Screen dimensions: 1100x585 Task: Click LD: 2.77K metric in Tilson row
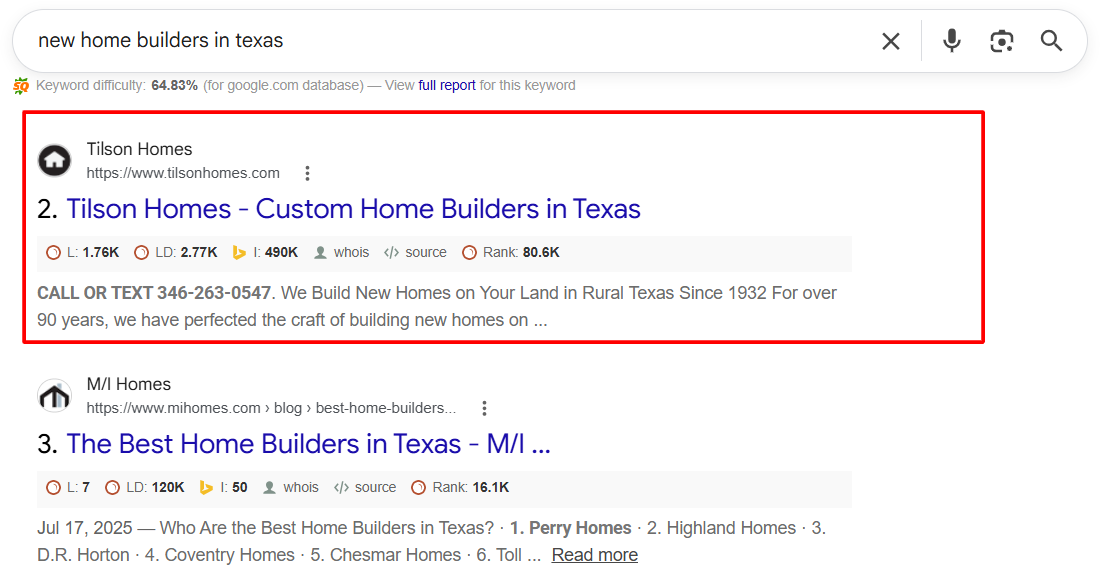click(x=176, y=253)
